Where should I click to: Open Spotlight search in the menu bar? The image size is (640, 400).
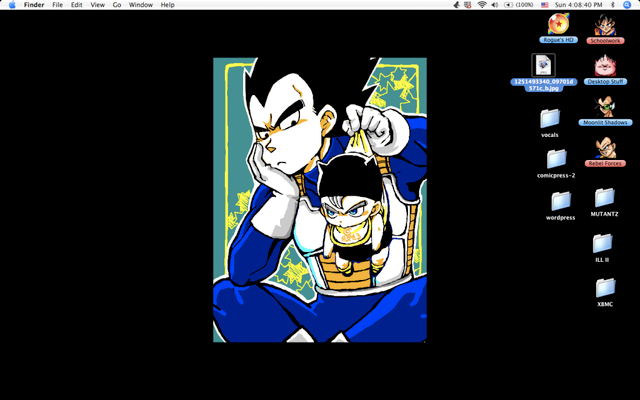(627, 5)
